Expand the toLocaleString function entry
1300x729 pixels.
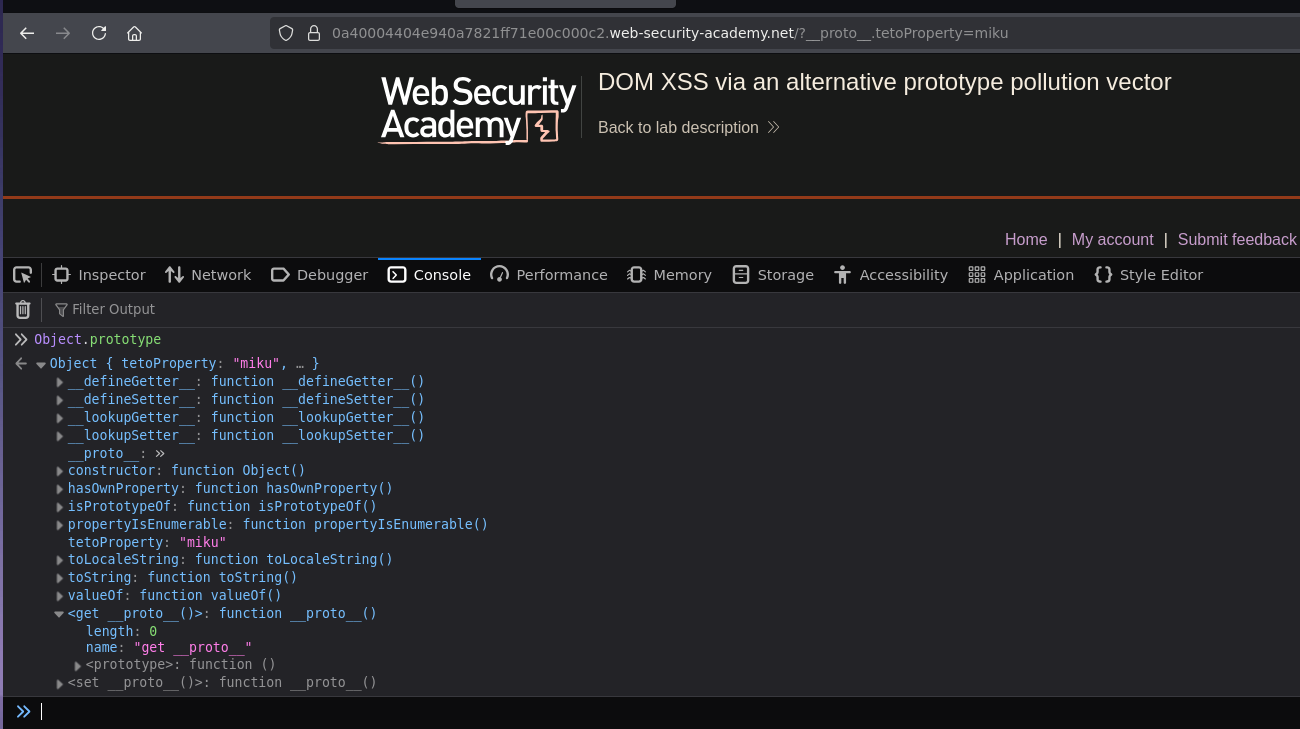point(60,560)
